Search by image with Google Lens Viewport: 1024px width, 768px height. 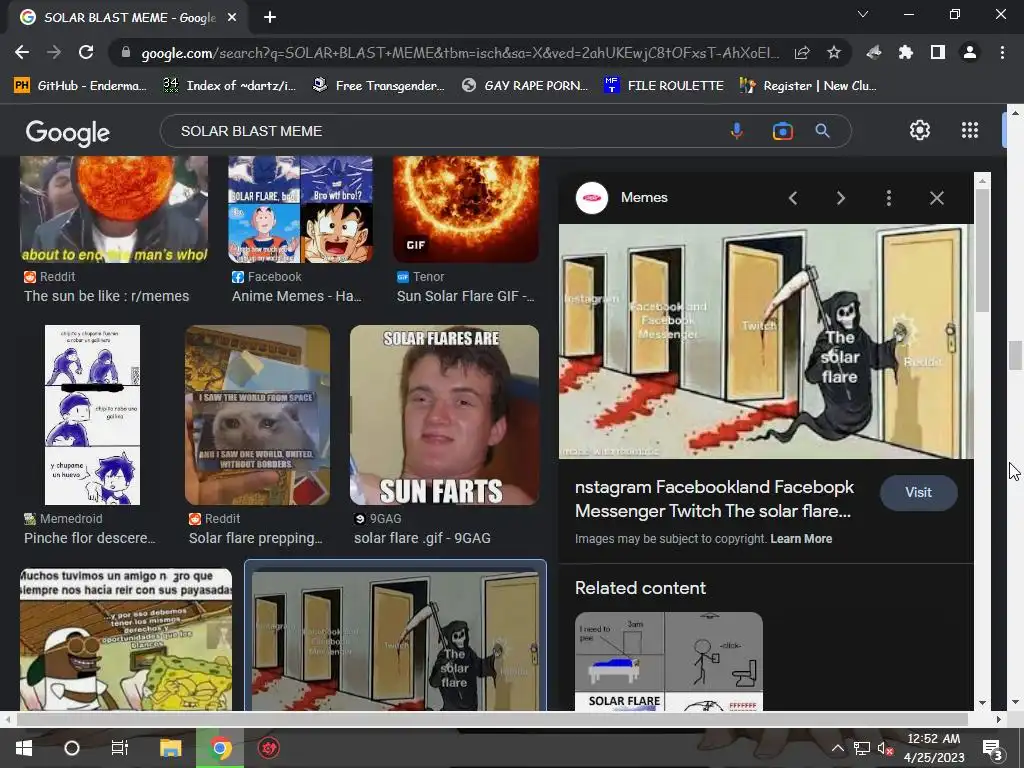[x=782, y=131]
